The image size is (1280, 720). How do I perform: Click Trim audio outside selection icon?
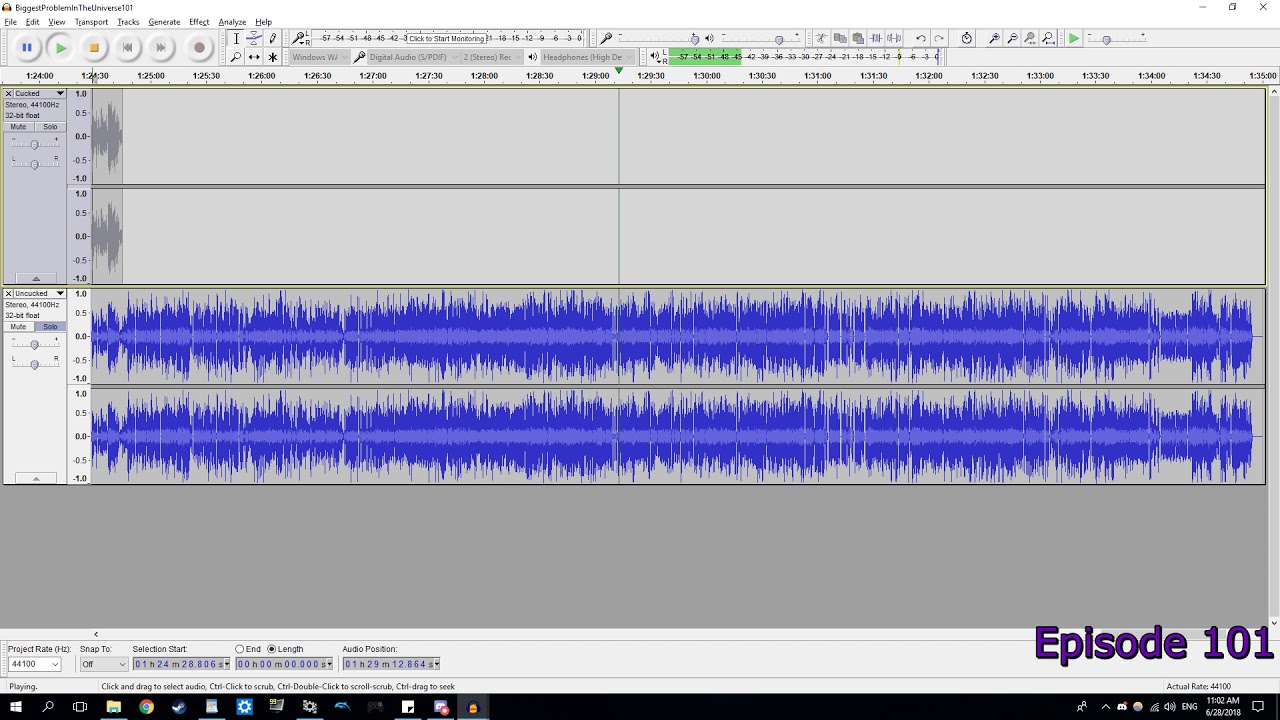[x=876, y=38]
